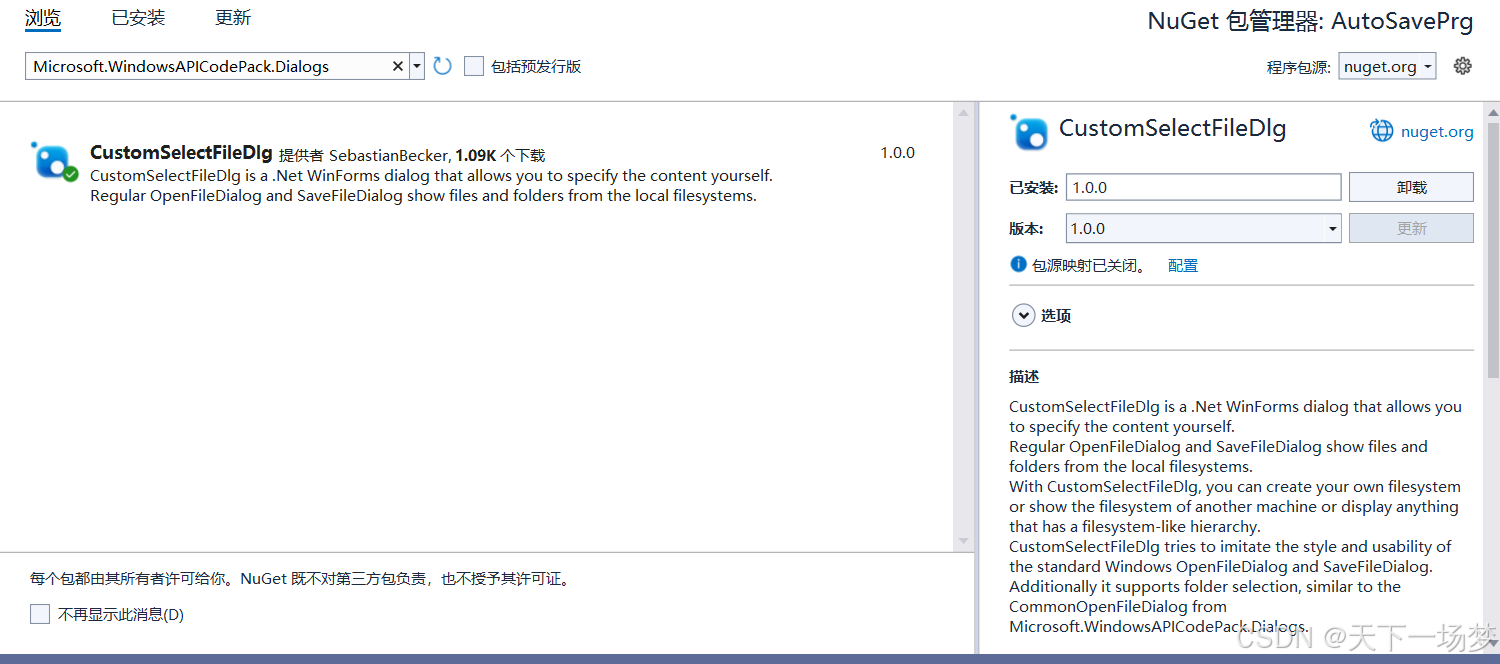The image size is (1500, 664).
Task: Click the 1.09K 个下载 download count
Action: point(500,155)
